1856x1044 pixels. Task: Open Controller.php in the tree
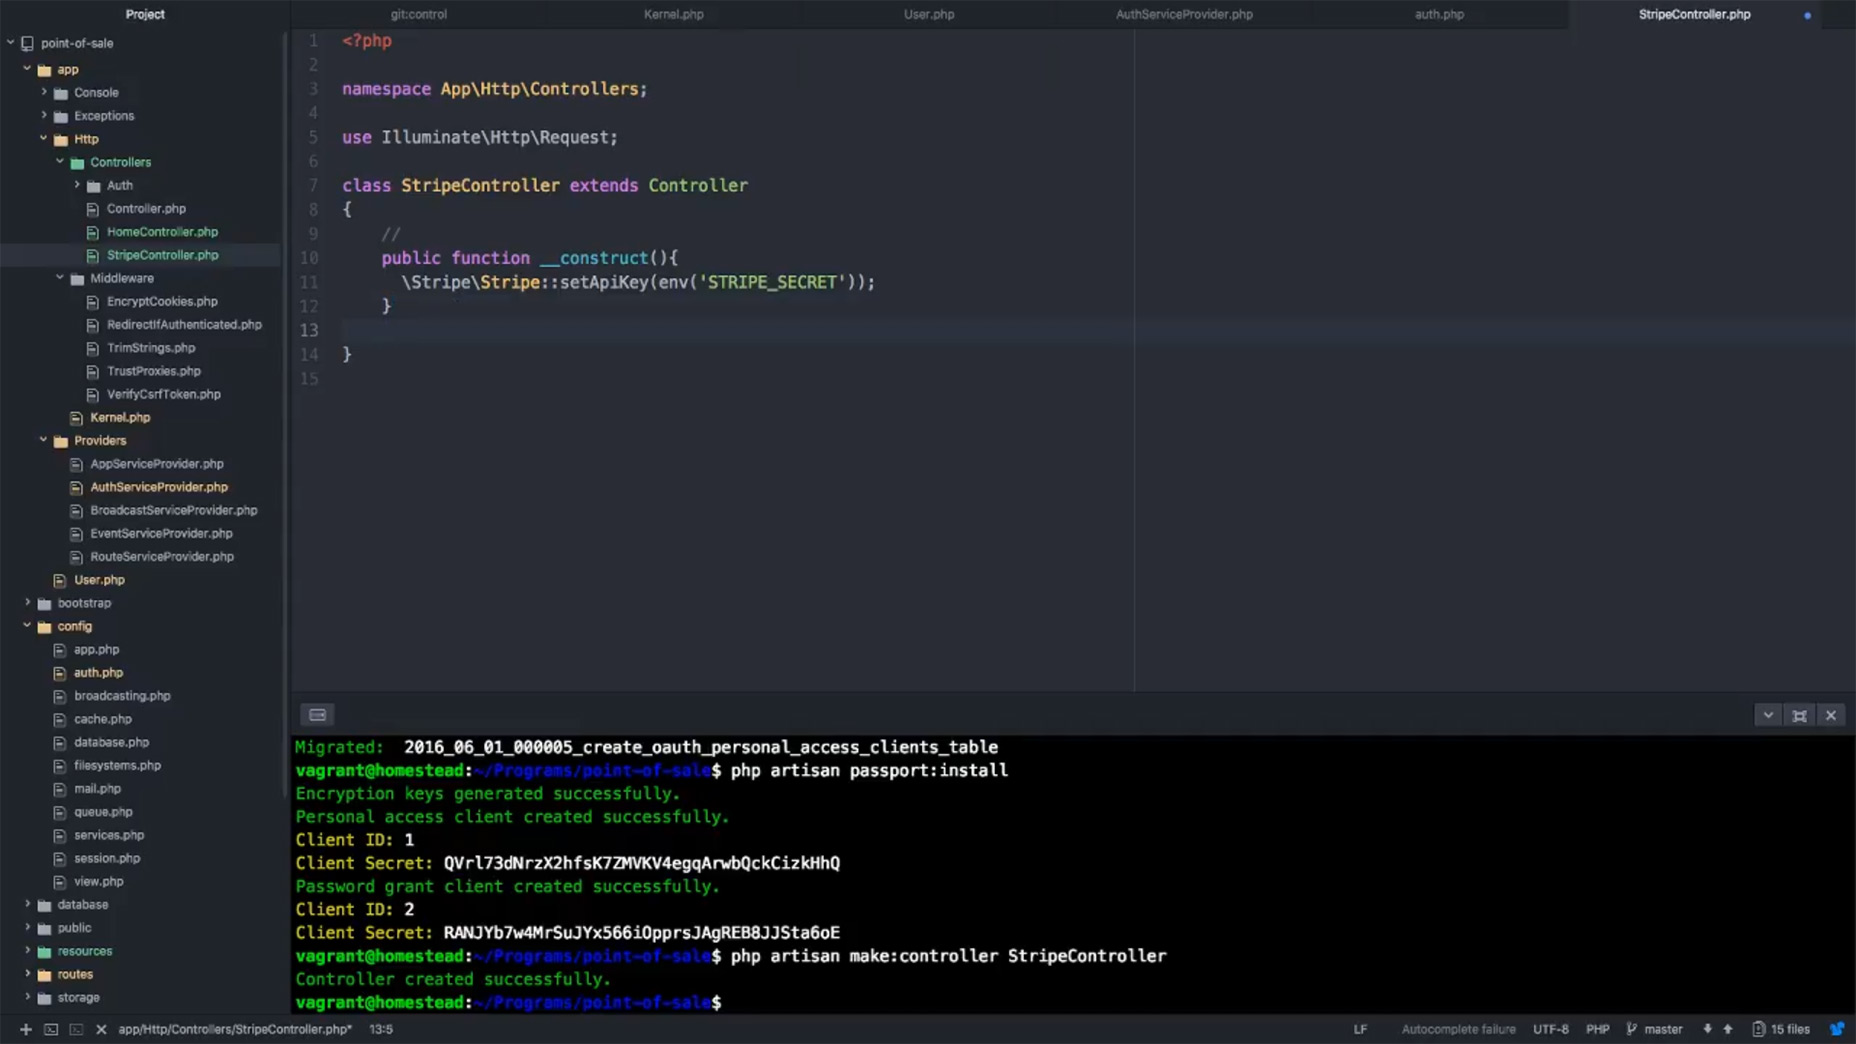click(x=146, y=208)
